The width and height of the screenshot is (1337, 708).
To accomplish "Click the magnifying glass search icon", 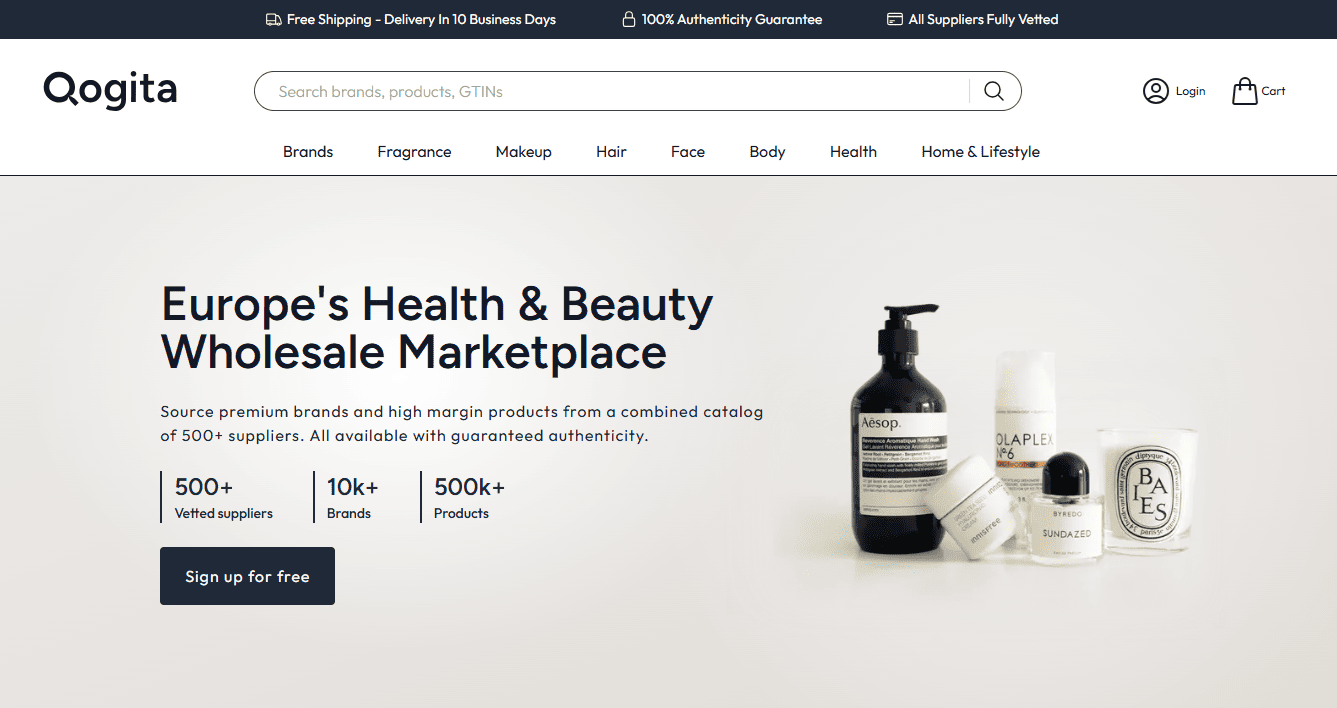I will [993, 91].
